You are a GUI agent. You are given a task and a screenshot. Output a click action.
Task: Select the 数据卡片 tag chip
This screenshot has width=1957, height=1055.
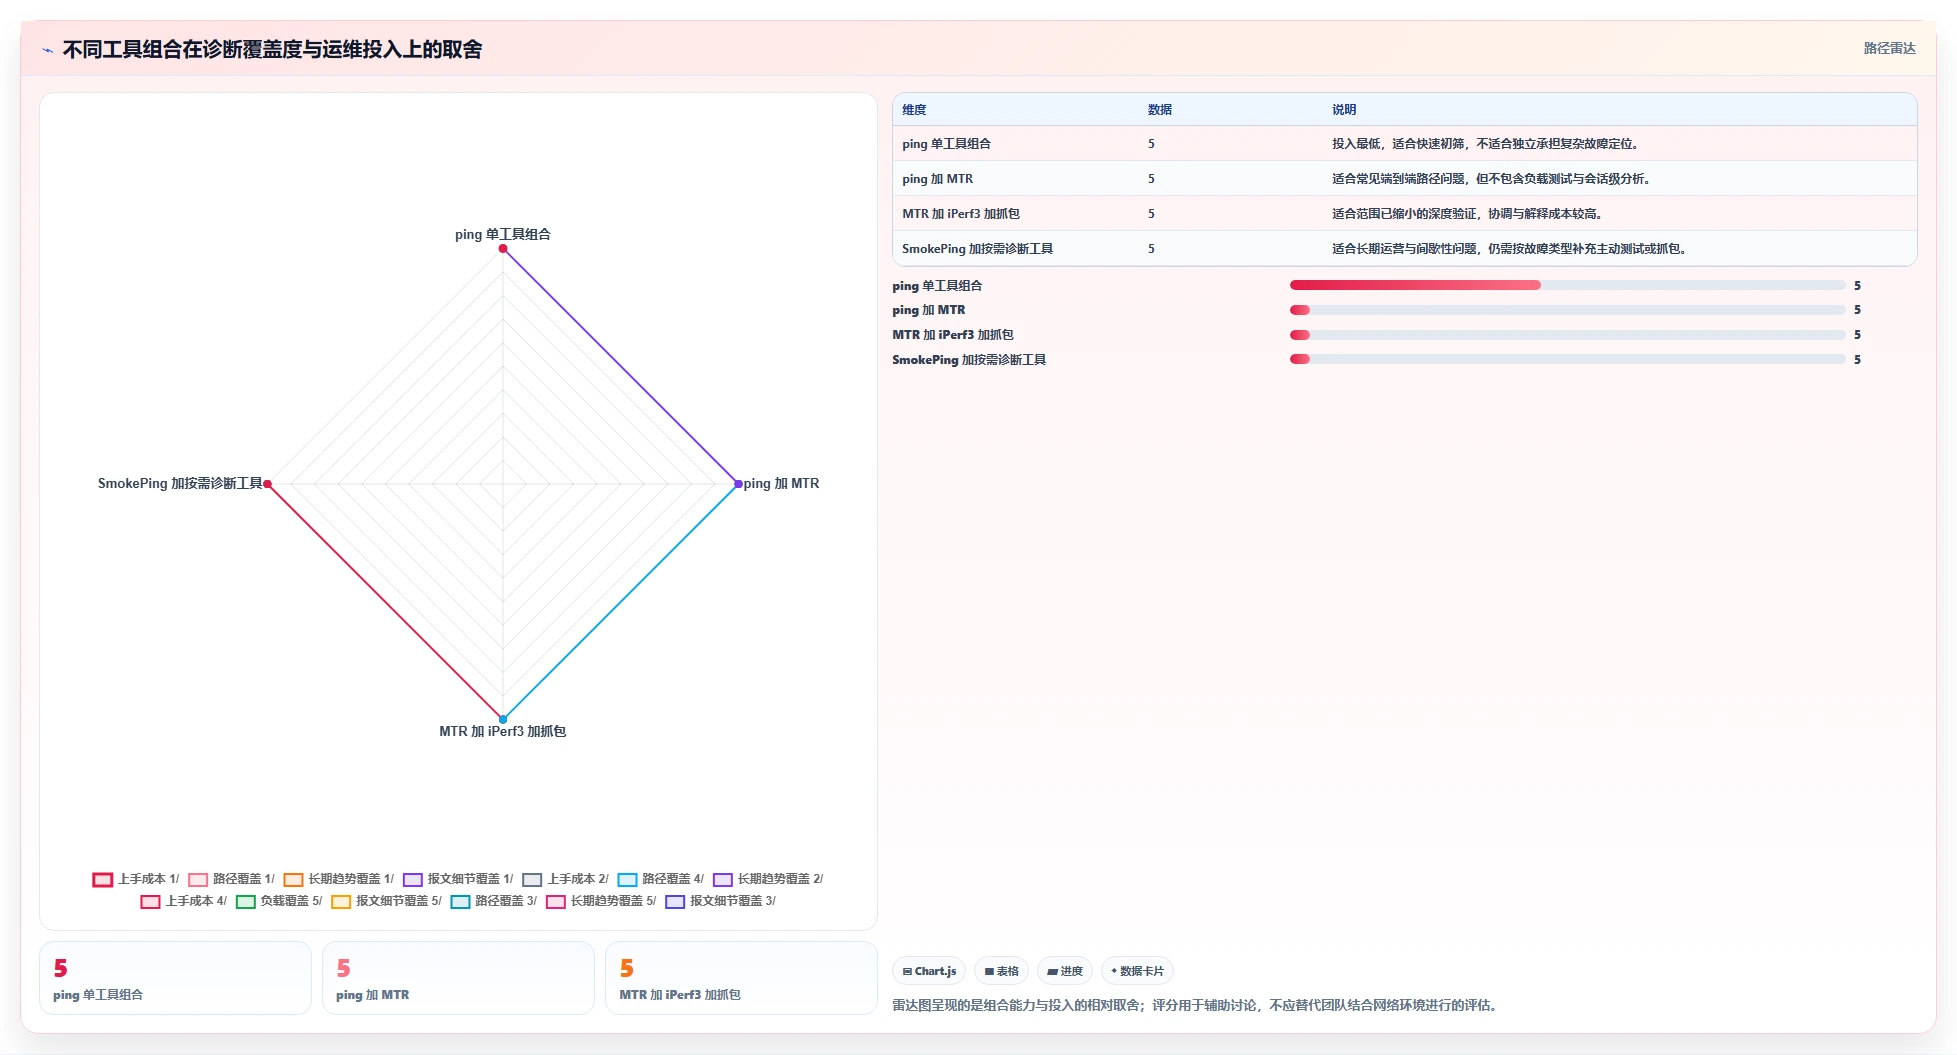(1137, 971)
